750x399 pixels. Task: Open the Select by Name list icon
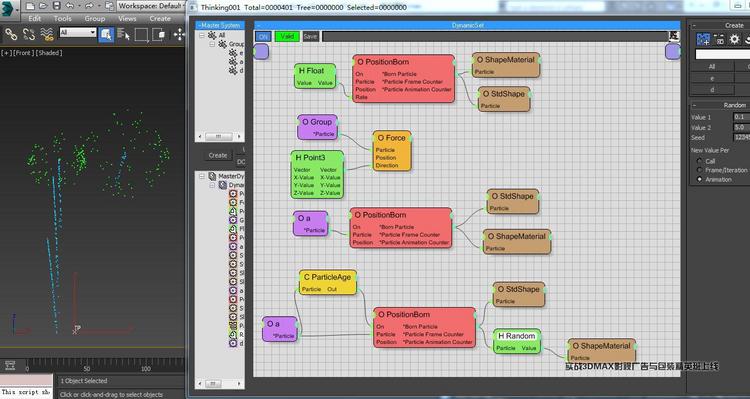(x=123, y=34)
